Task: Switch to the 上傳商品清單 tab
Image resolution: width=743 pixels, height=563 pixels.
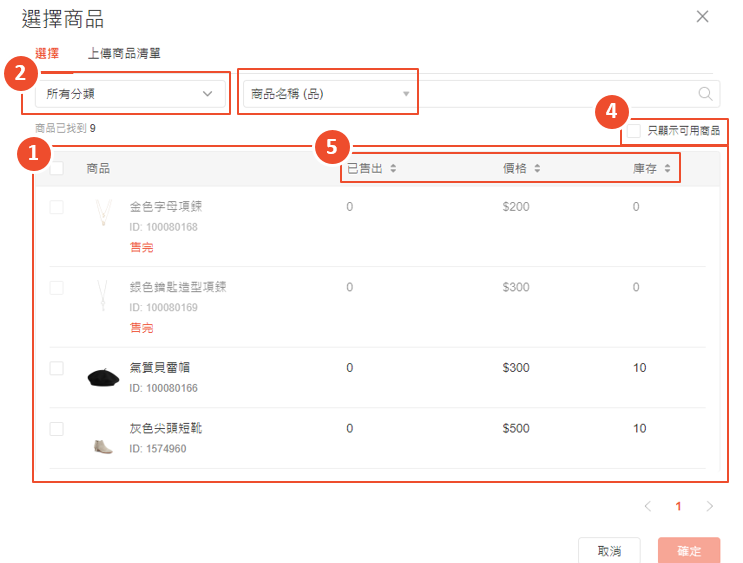Action: coord(125,53)
